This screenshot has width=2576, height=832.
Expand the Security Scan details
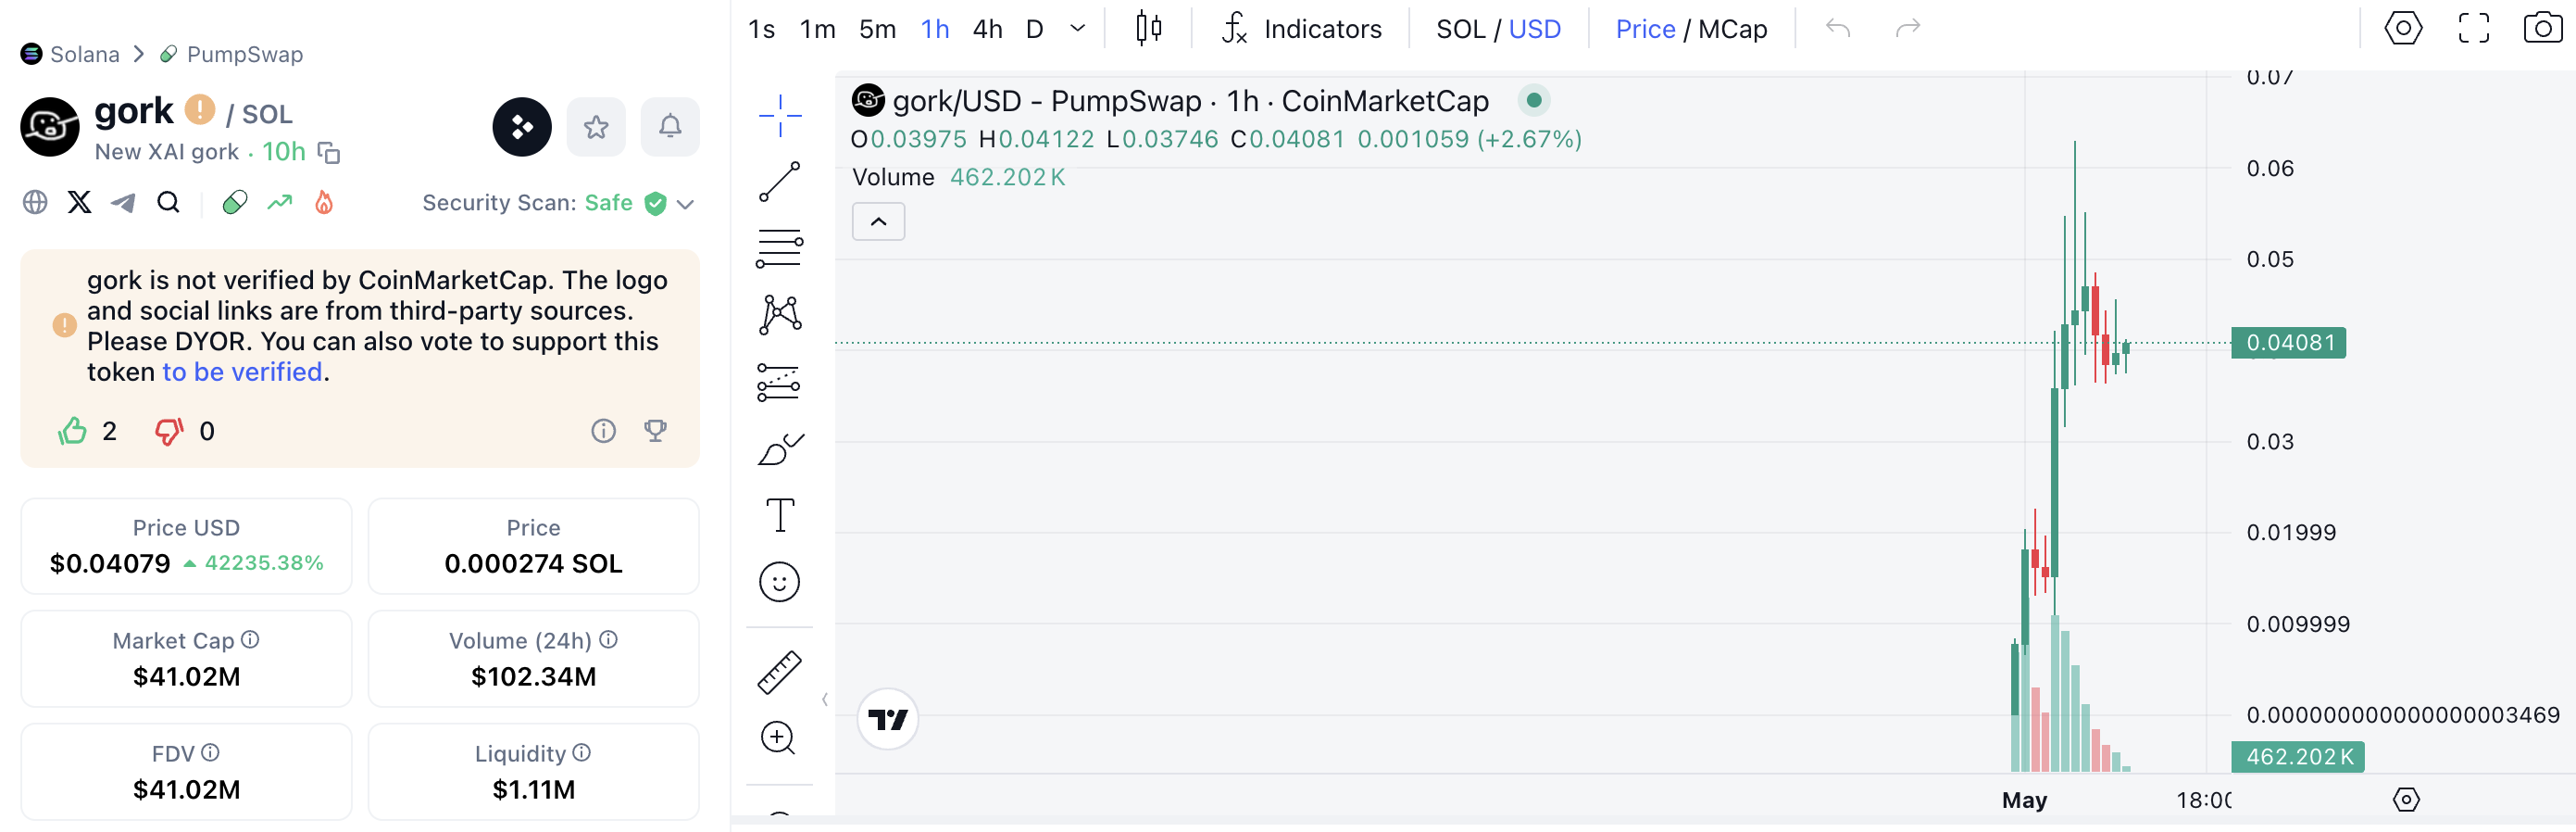pos(685,204)
